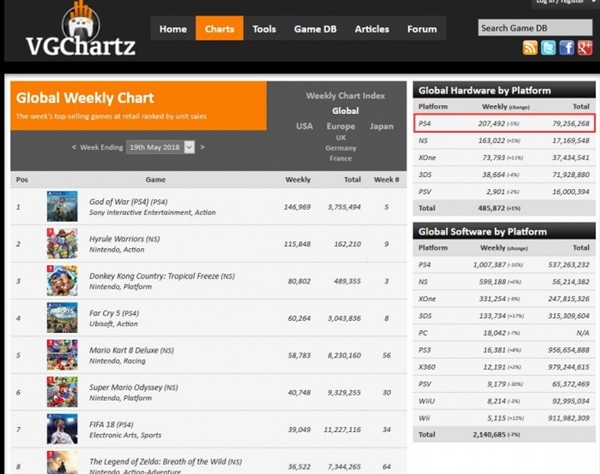Screen dimensions: 600x474
Task: Open the Hyrule Warriors cover thumbnail
Action: pos(62,244)
